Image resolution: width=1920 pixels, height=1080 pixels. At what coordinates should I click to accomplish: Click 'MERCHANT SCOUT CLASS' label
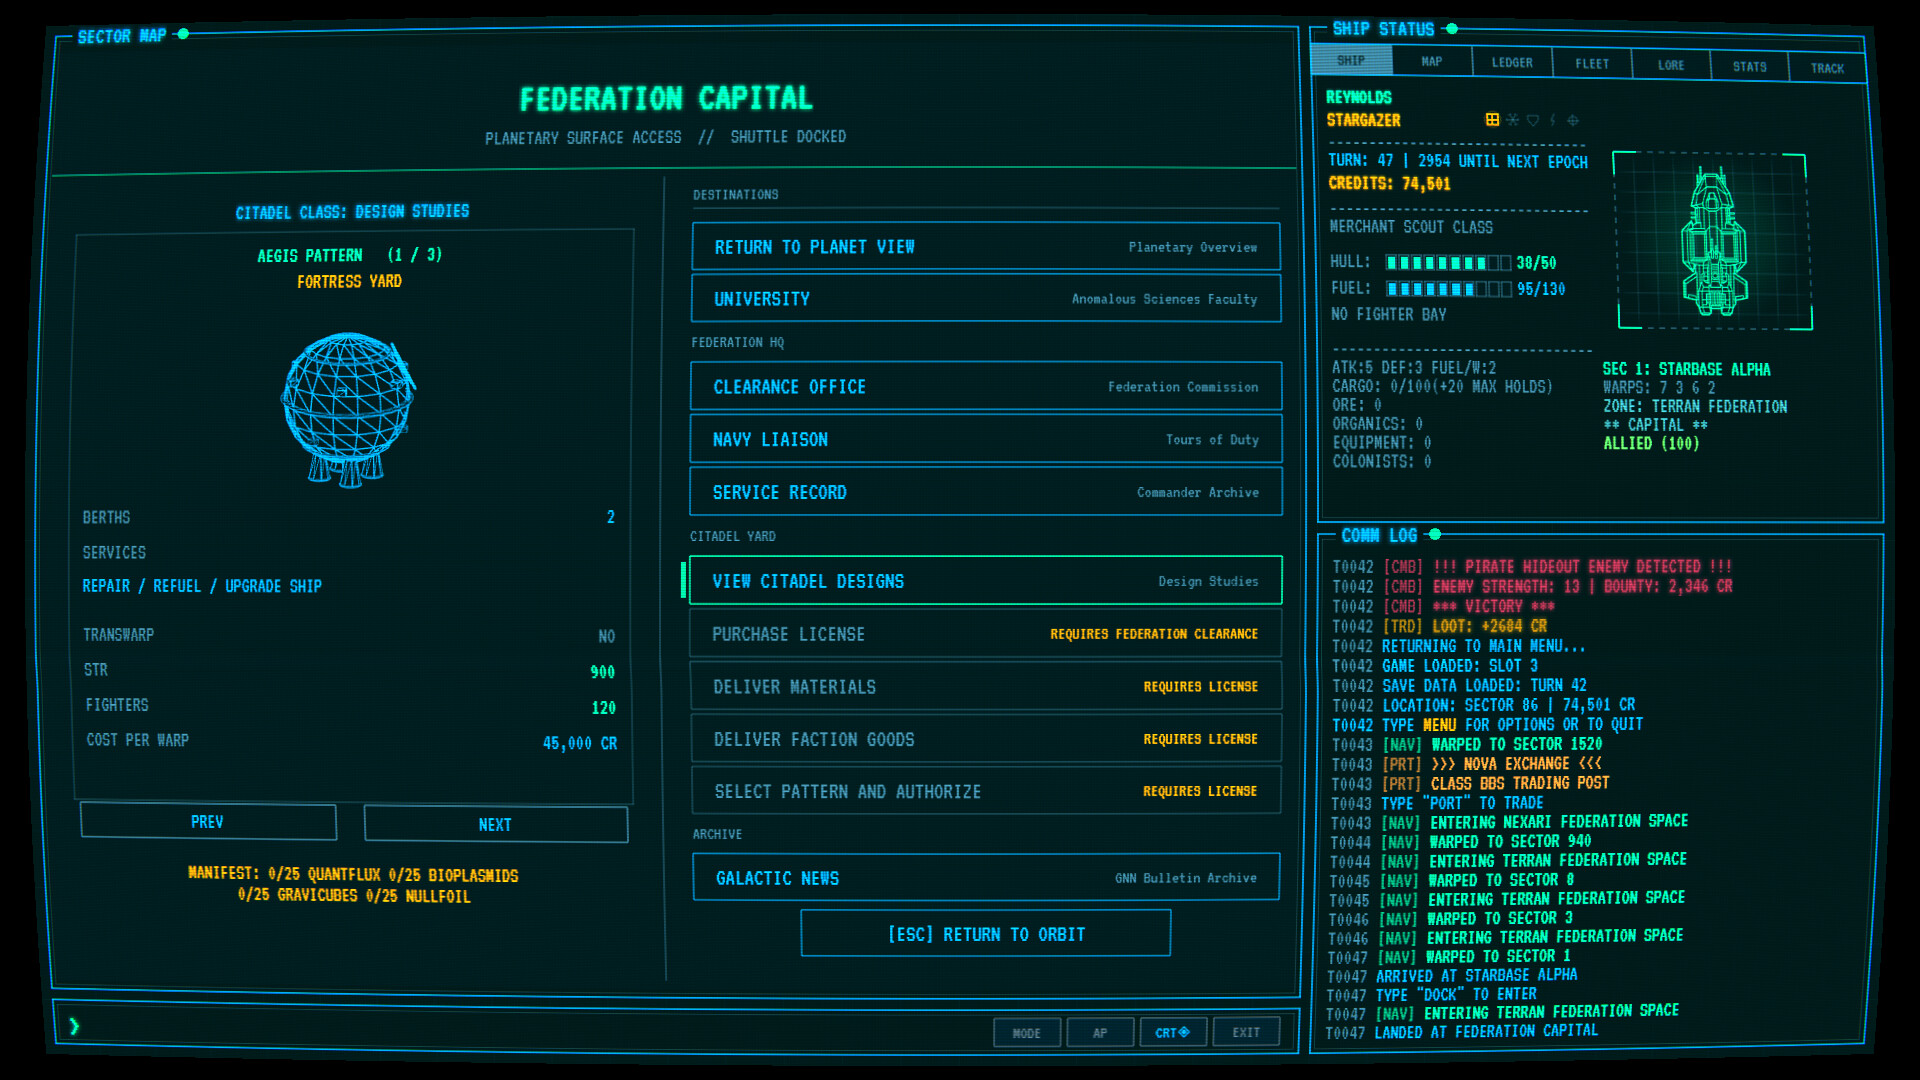point(1411,227)
